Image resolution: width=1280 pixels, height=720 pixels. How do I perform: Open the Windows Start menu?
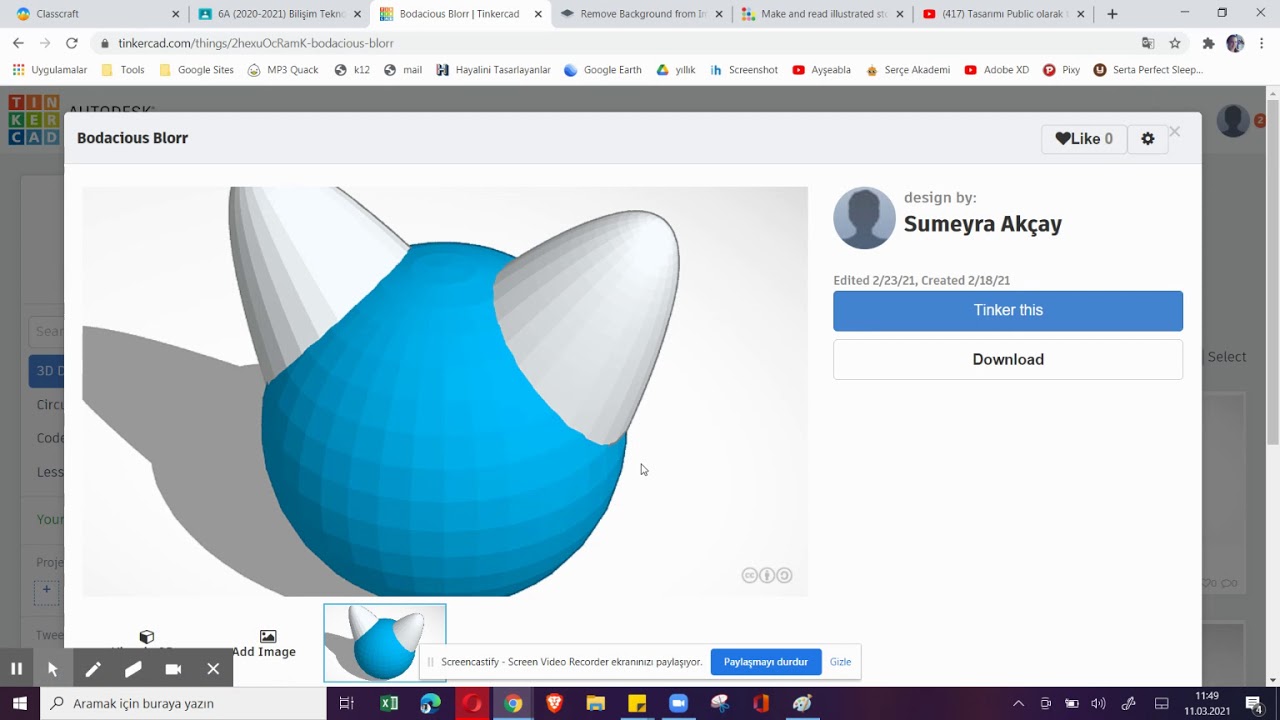point(20,703)
